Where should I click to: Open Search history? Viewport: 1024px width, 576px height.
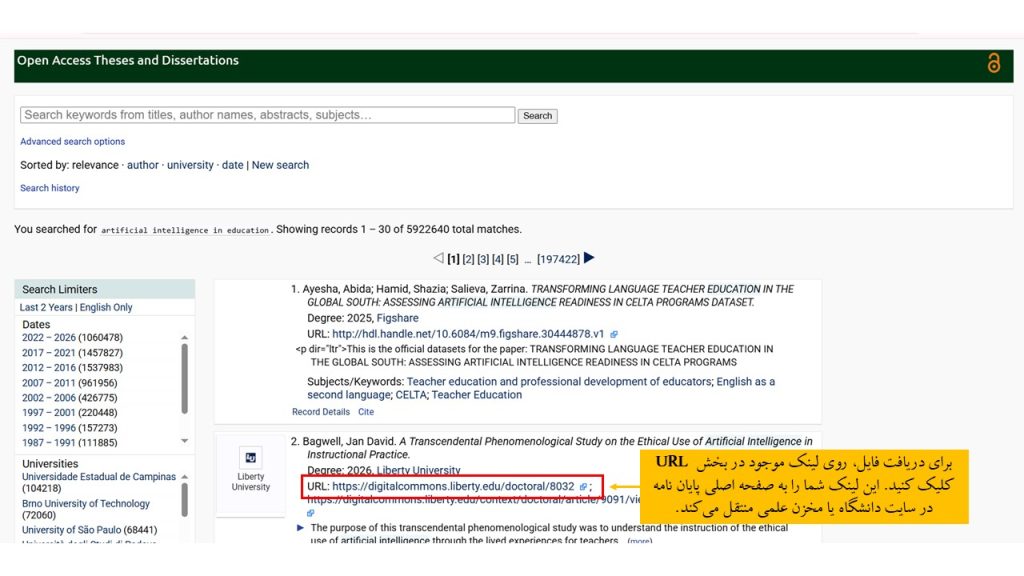pyautogui.click(x=50, y=188)
